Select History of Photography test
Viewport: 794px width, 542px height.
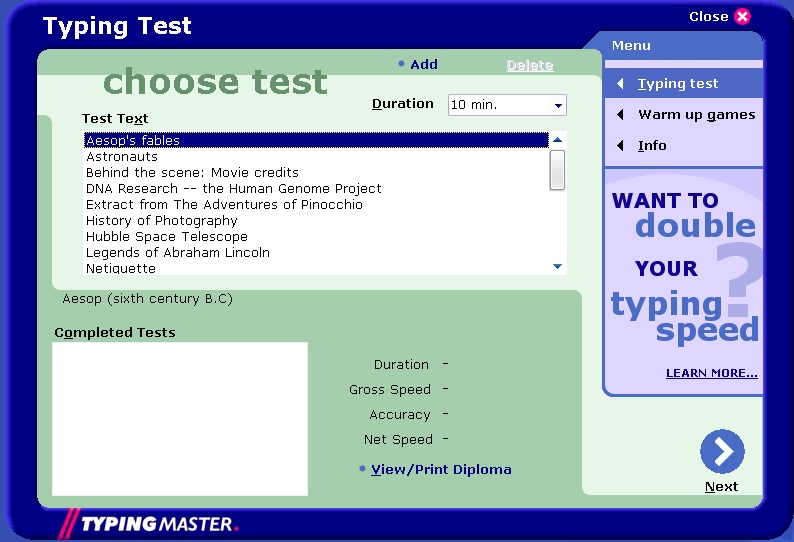click(x=316, y=221)
